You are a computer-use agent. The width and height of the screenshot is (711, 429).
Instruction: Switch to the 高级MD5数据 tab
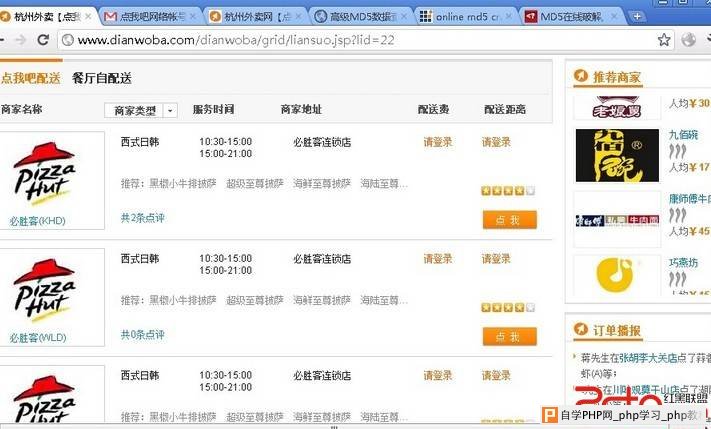click(x=358, y=17)
